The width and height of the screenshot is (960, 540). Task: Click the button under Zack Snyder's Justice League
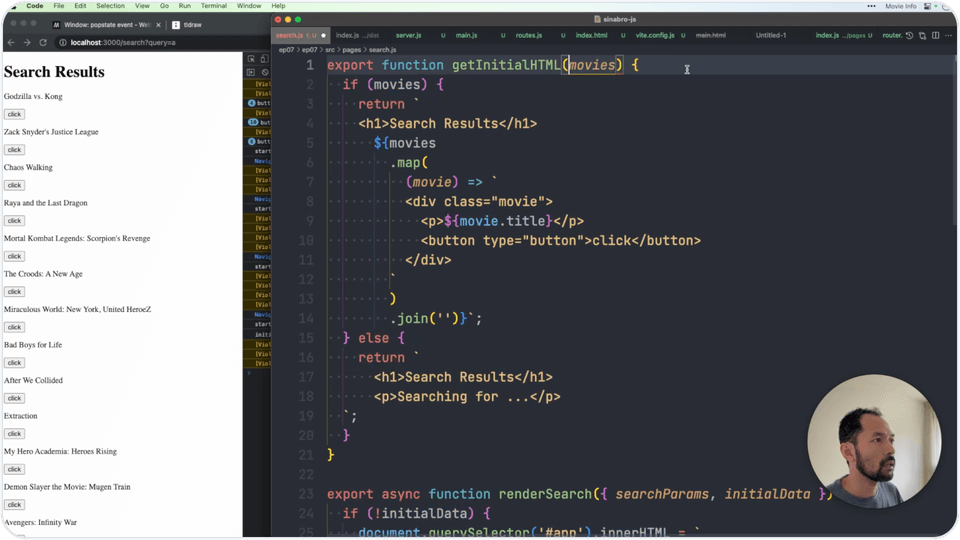tap(14, 149)
